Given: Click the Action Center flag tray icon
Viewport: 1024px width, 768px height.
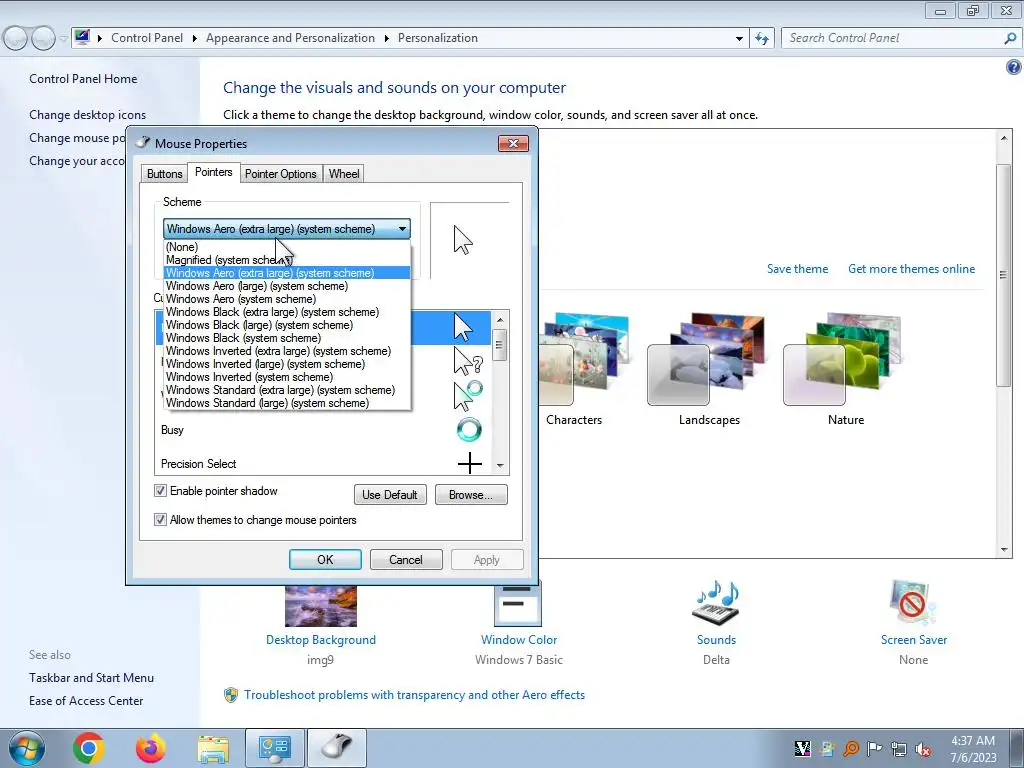Looking at the screenshot, I should point(874,749).
